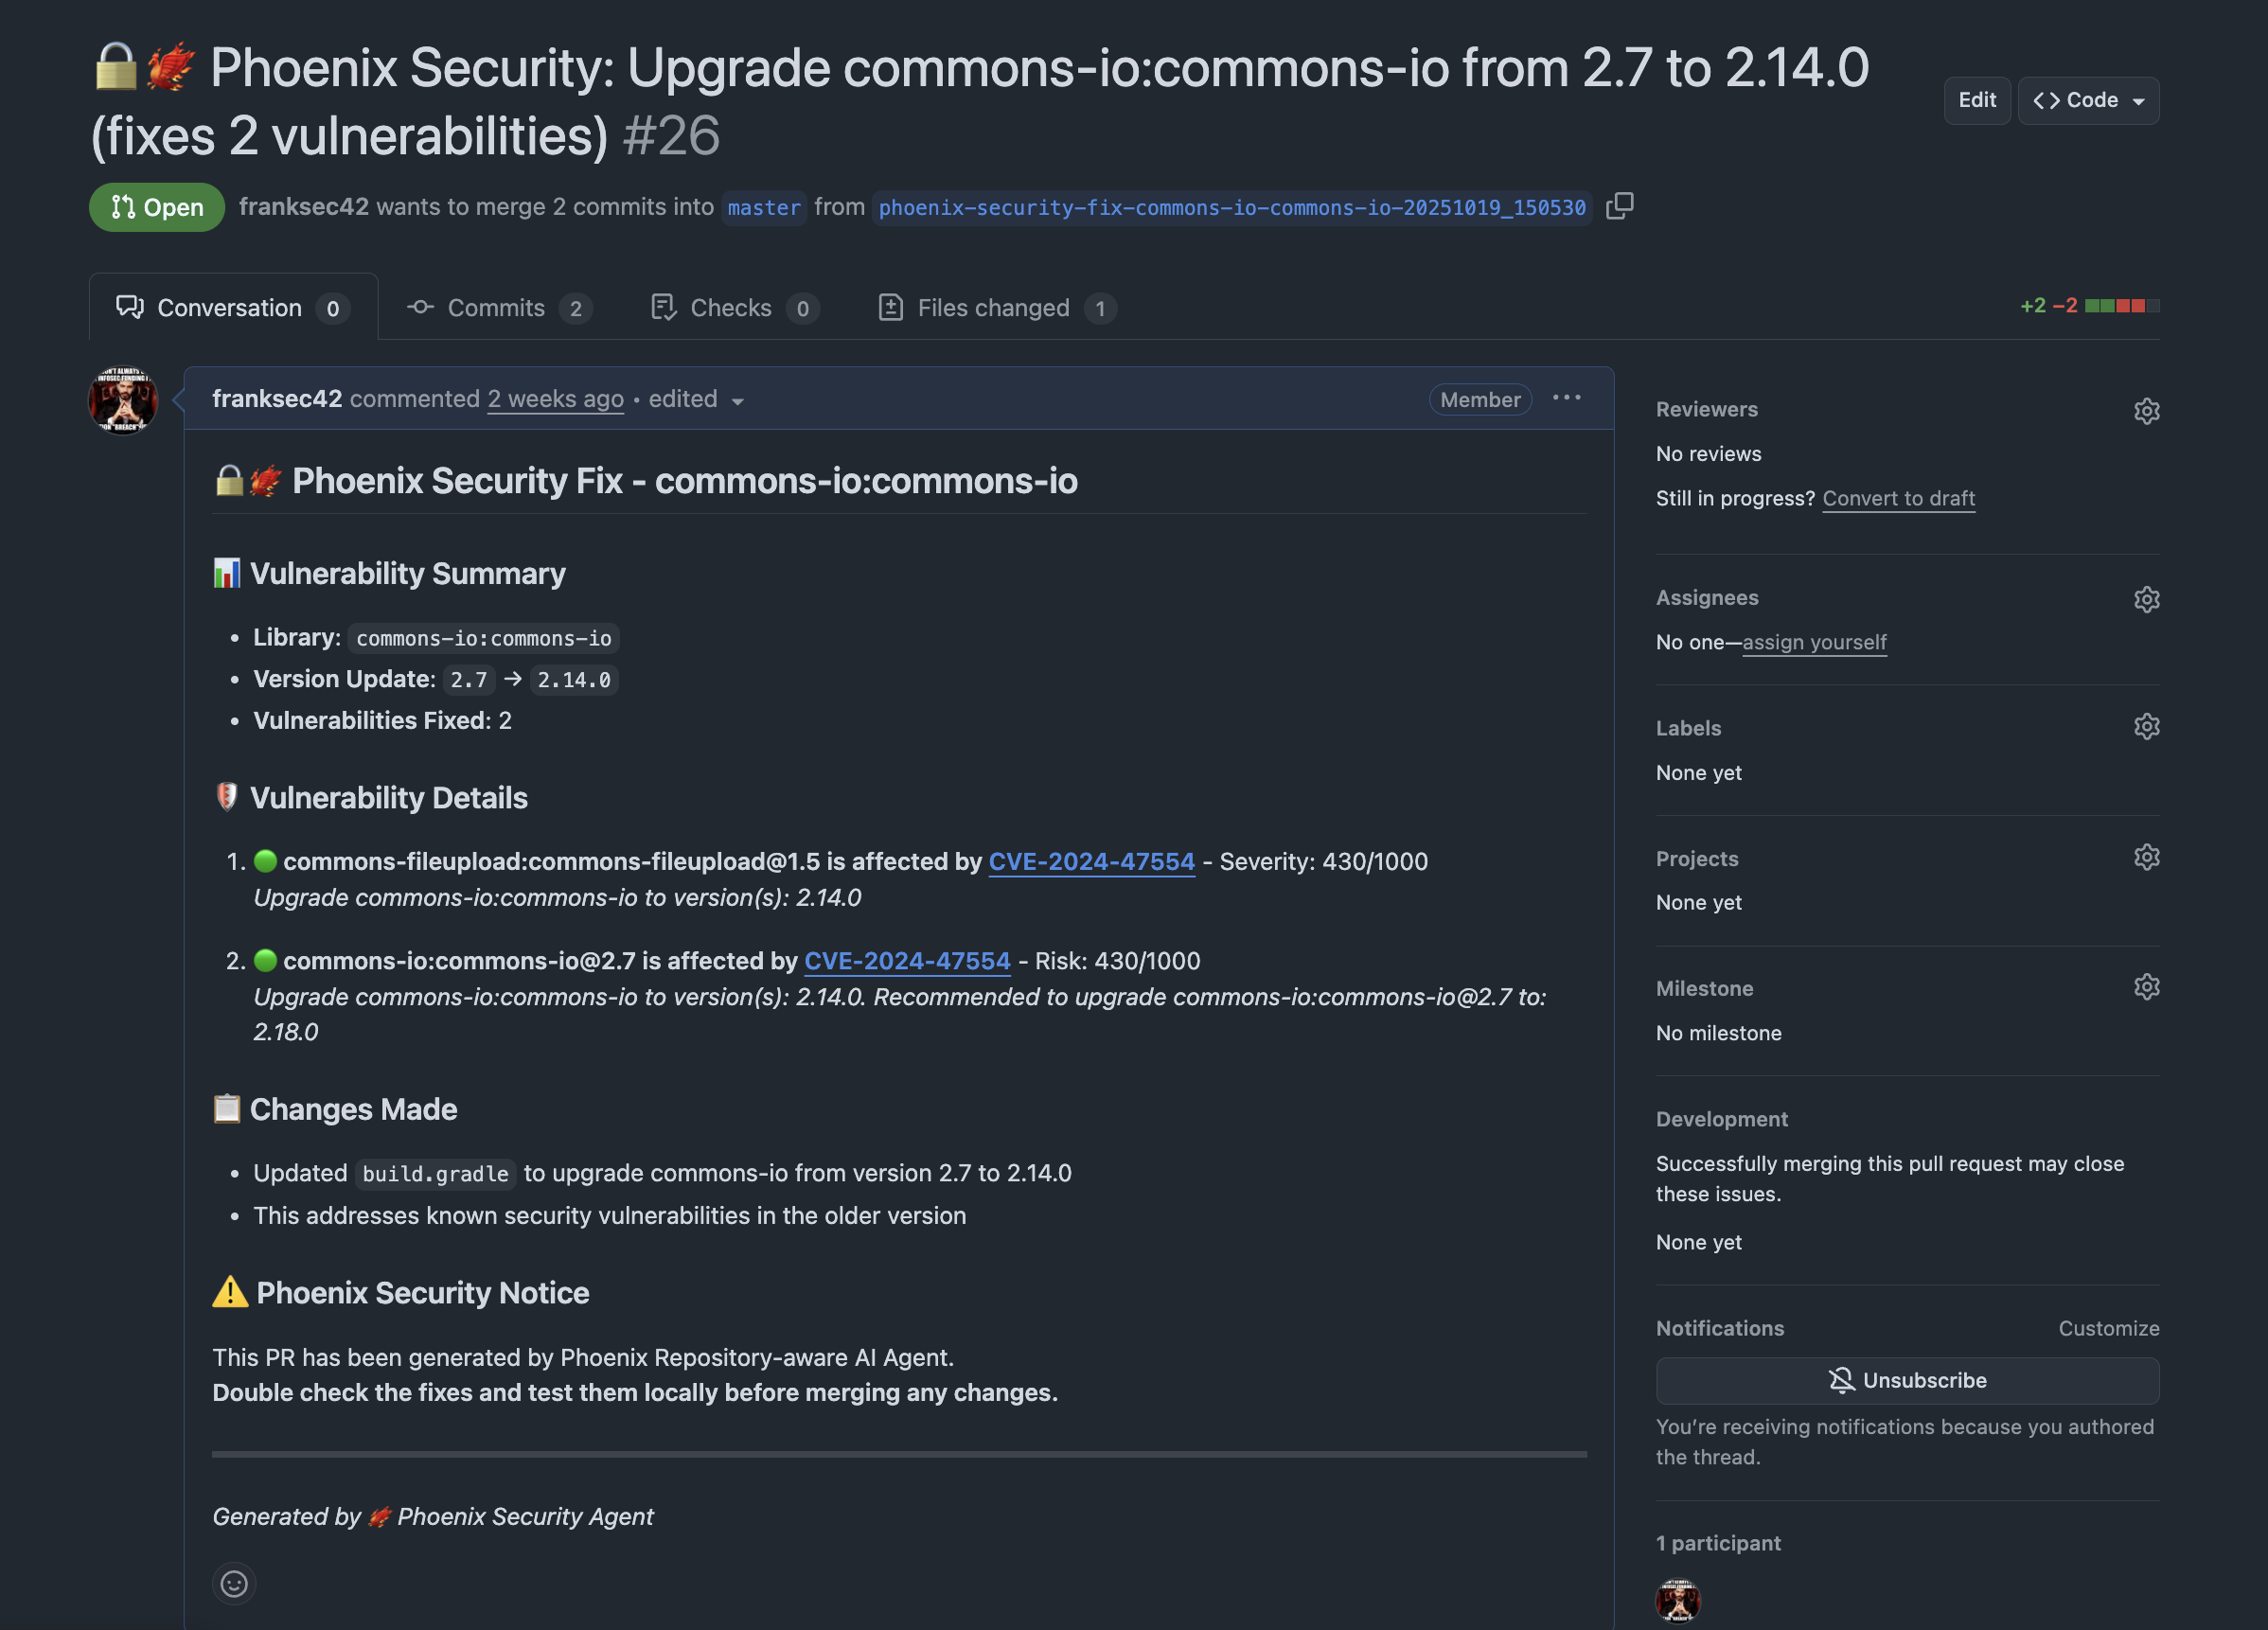Click Convert to draft link

click(x=1898, y=498)
